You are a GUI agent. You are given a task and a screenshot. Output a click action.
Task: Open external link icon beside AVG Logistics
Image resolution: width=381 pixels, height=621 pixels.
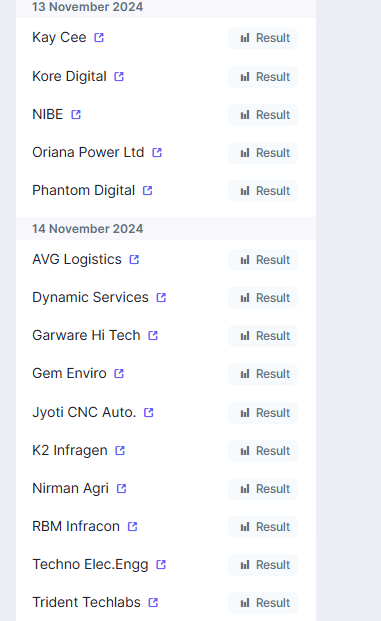(135, 259)
